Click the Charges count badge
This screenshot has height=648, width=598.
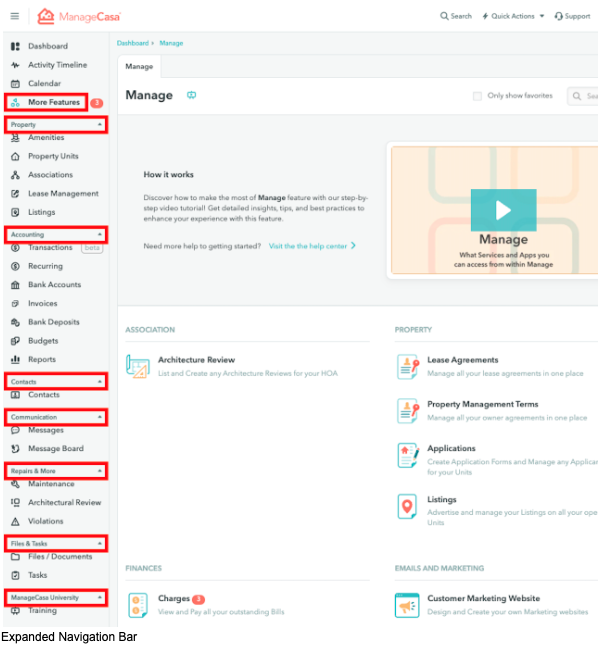pyautogui.click(x=198, y=599)
